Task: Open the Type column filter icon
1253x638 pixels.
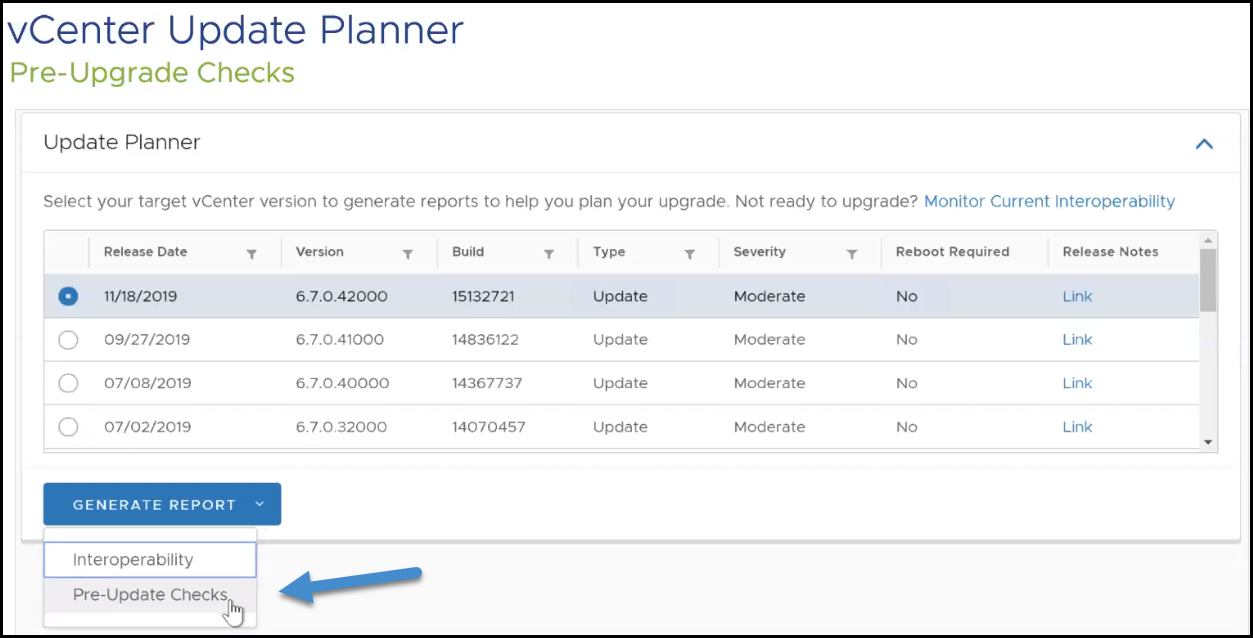Action: (689, 254)
